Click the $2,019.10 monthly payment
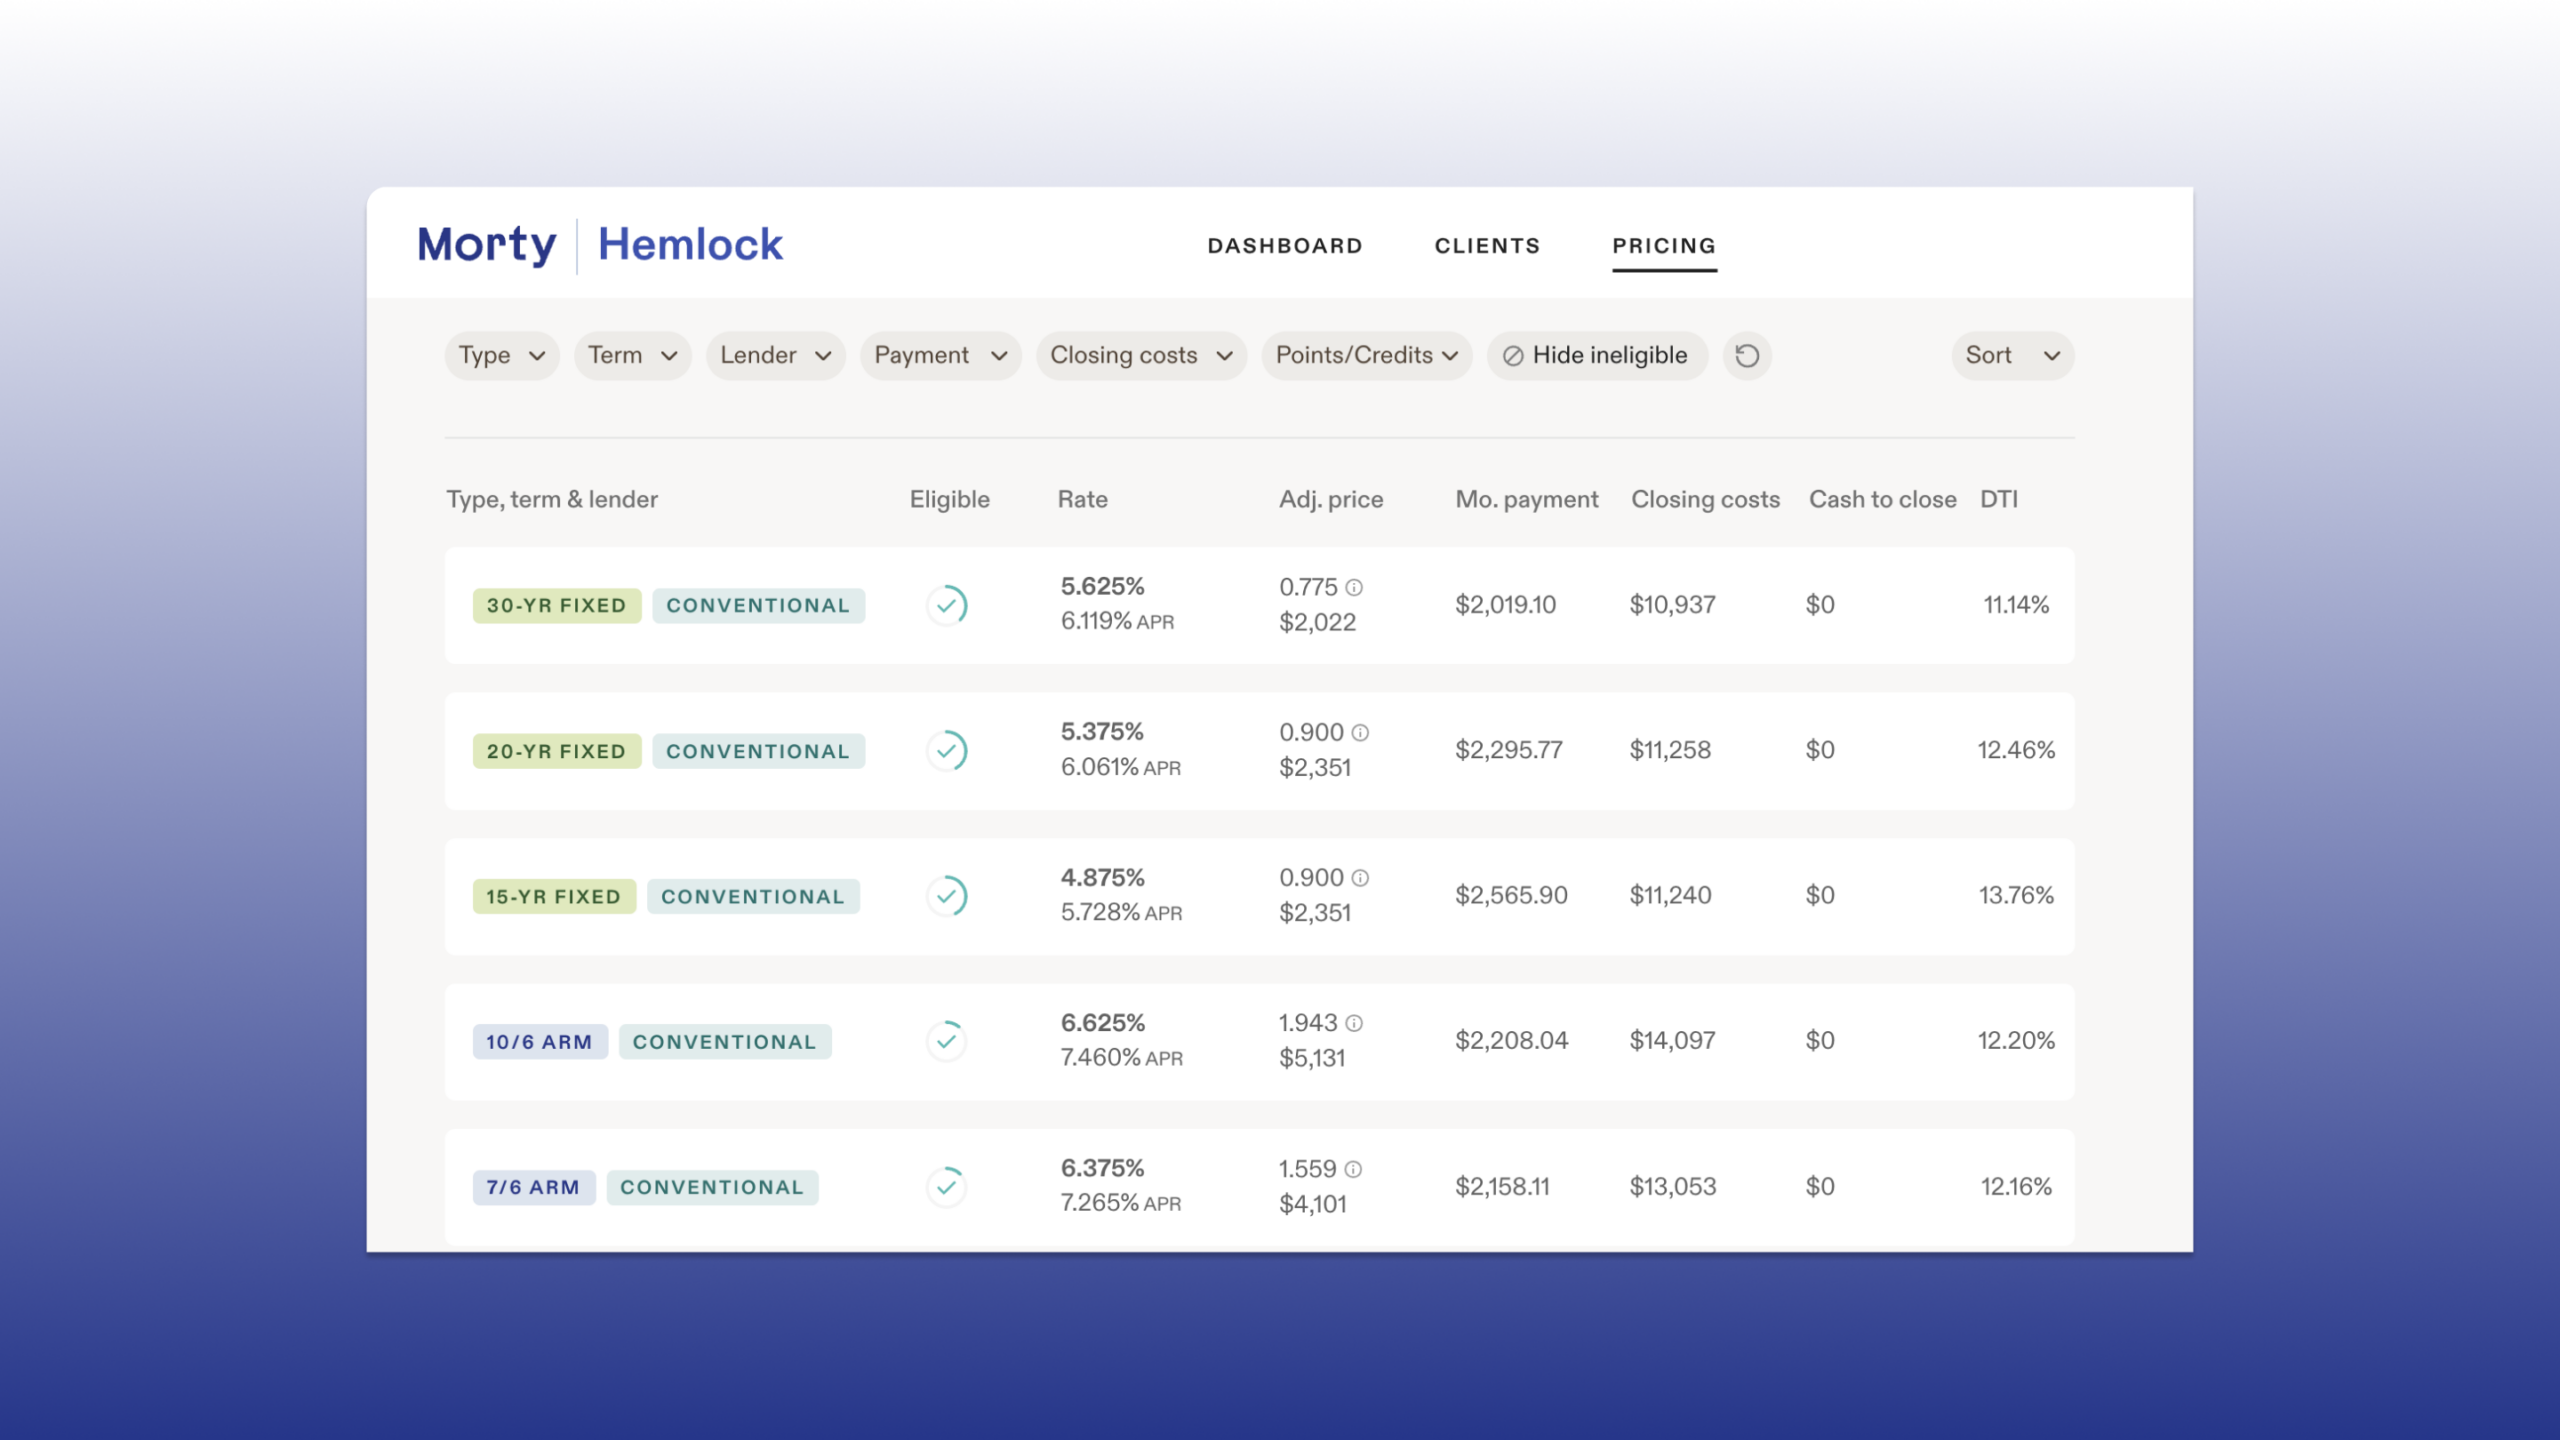The width and height of the screenshot is (2560, 1440). [x=1505, y=605]
